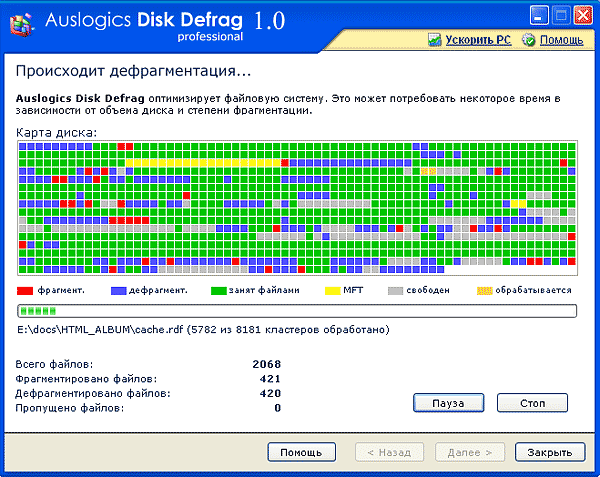Click the Auslogics Disk Defrag description paragraph
Viewport: 600px width, 477px height.
(288, 104)
